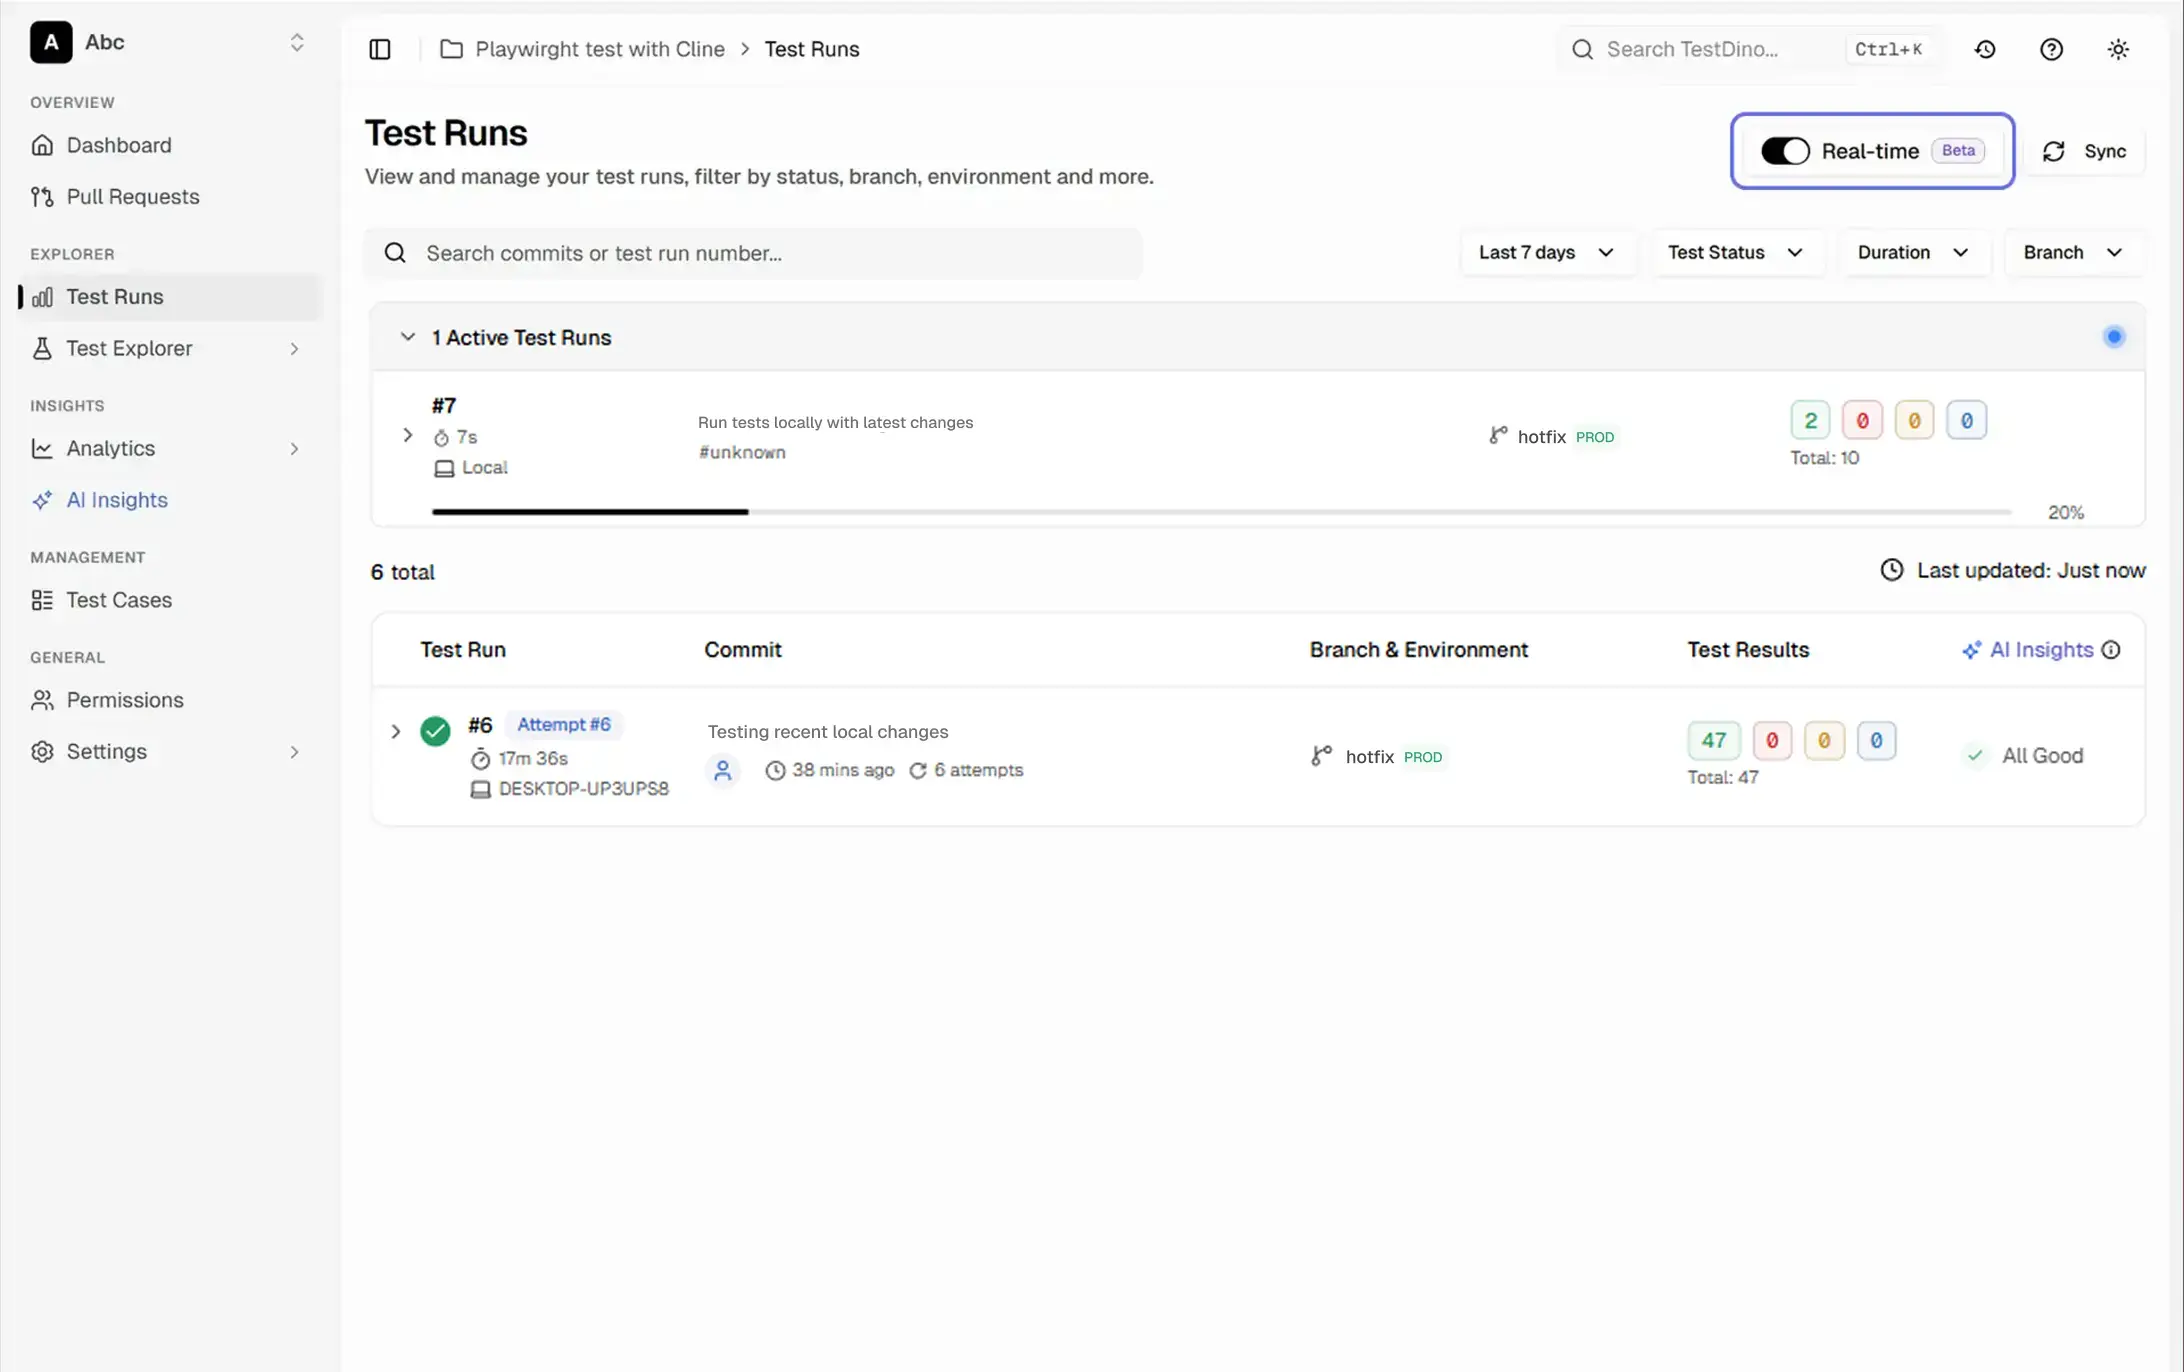Expand the Analytics submenu chevron
This screenshot has height=1372, width=2184.
pyautogui.click(x=294, y=449)
